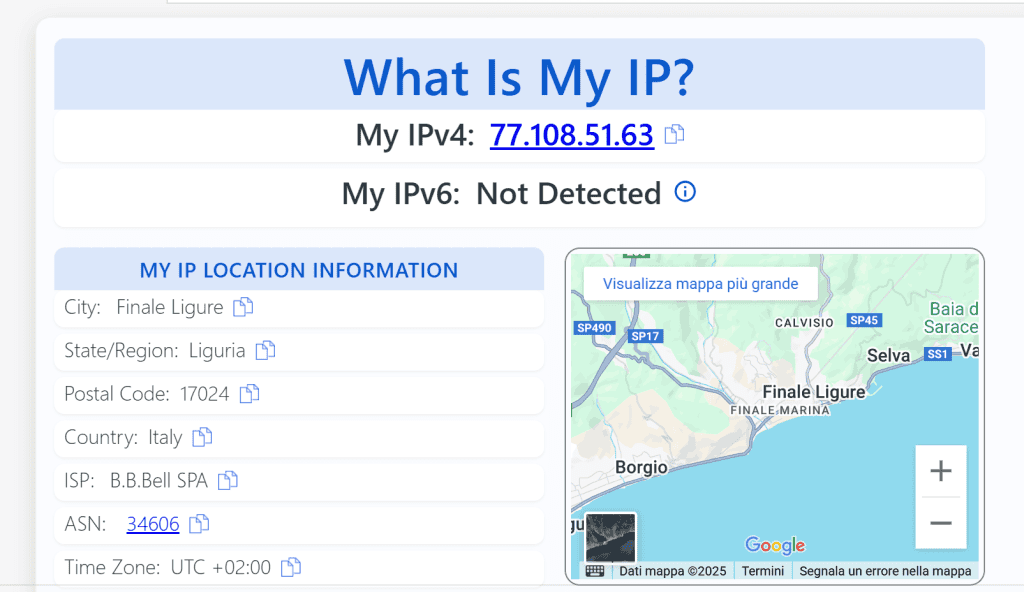
Task: Zoom in on the map
Action: [940, 471]
